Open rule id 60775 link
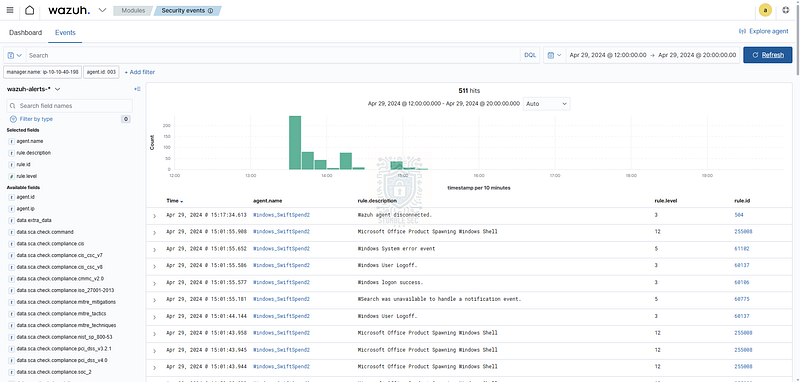 click(x=742, y=299)
